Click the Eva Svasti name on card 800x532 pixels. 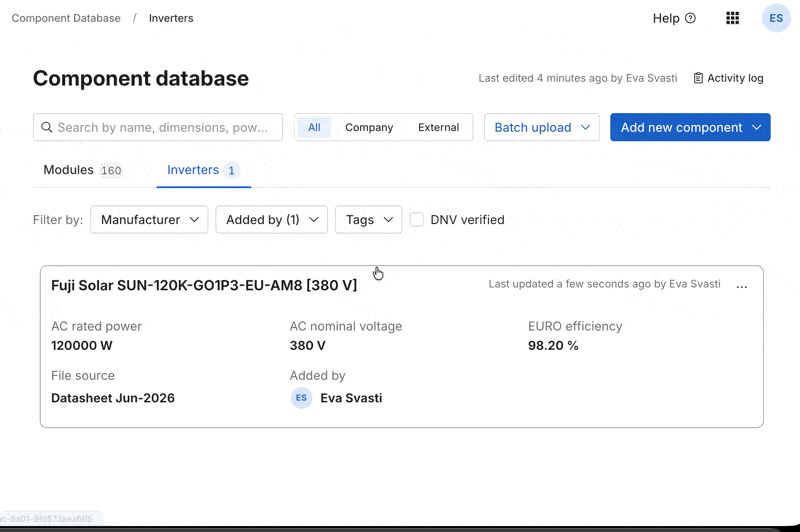[x=351, y=398]
